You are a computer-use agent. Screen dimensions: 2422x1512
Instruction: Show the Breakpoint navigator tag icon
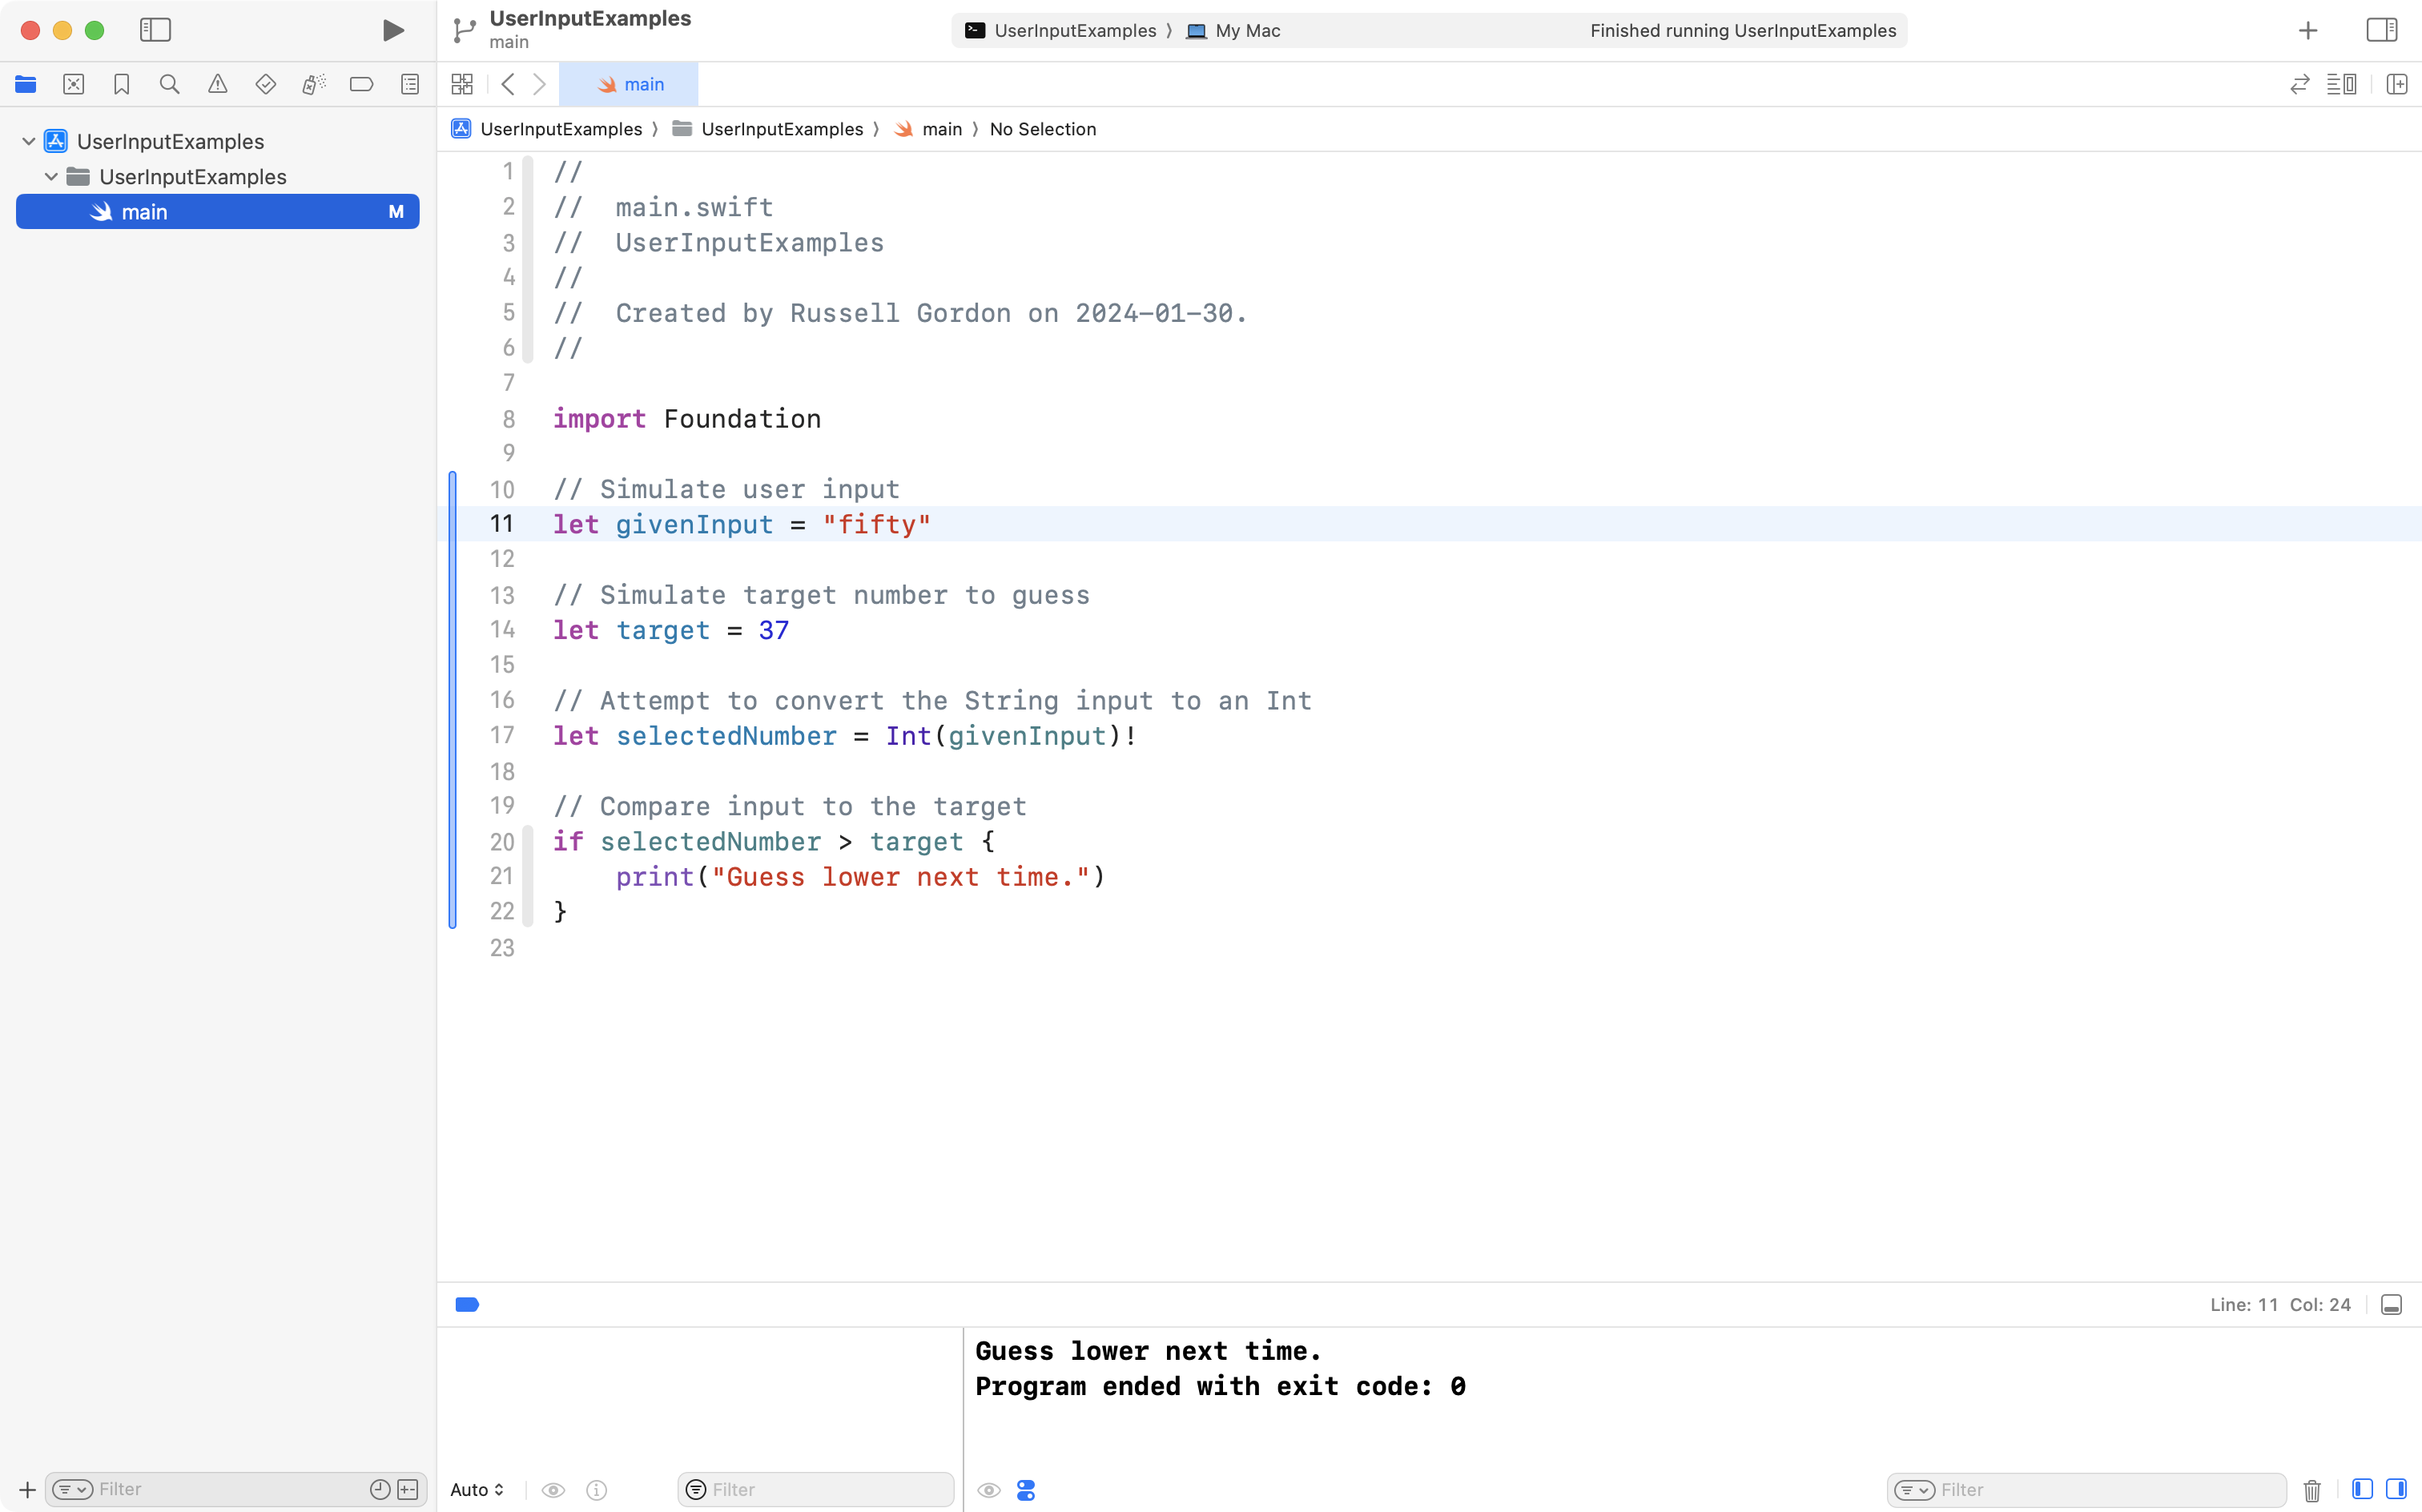361,84
